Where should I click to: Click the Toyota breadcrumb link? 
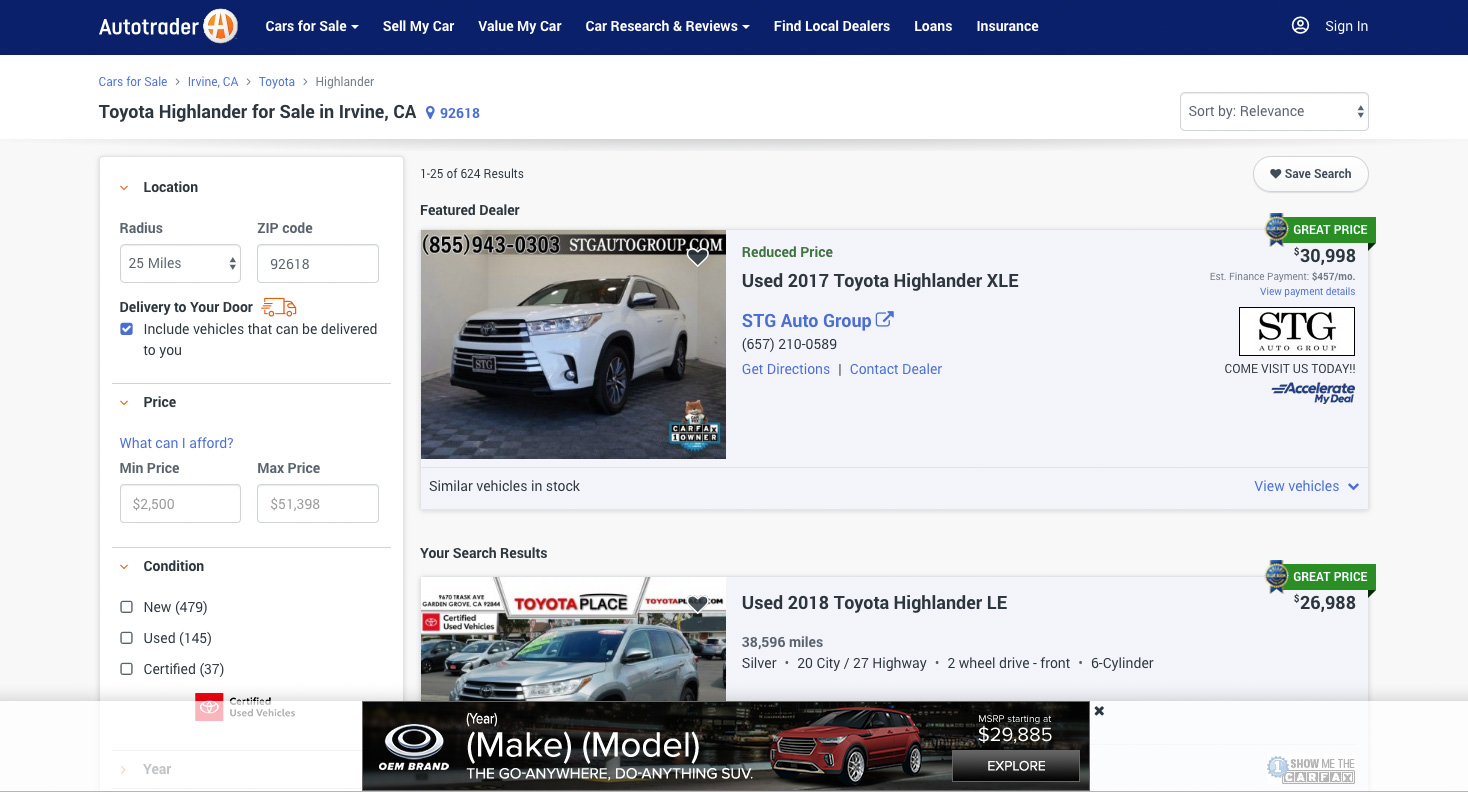pyautogui.click(x=277, y=82)
